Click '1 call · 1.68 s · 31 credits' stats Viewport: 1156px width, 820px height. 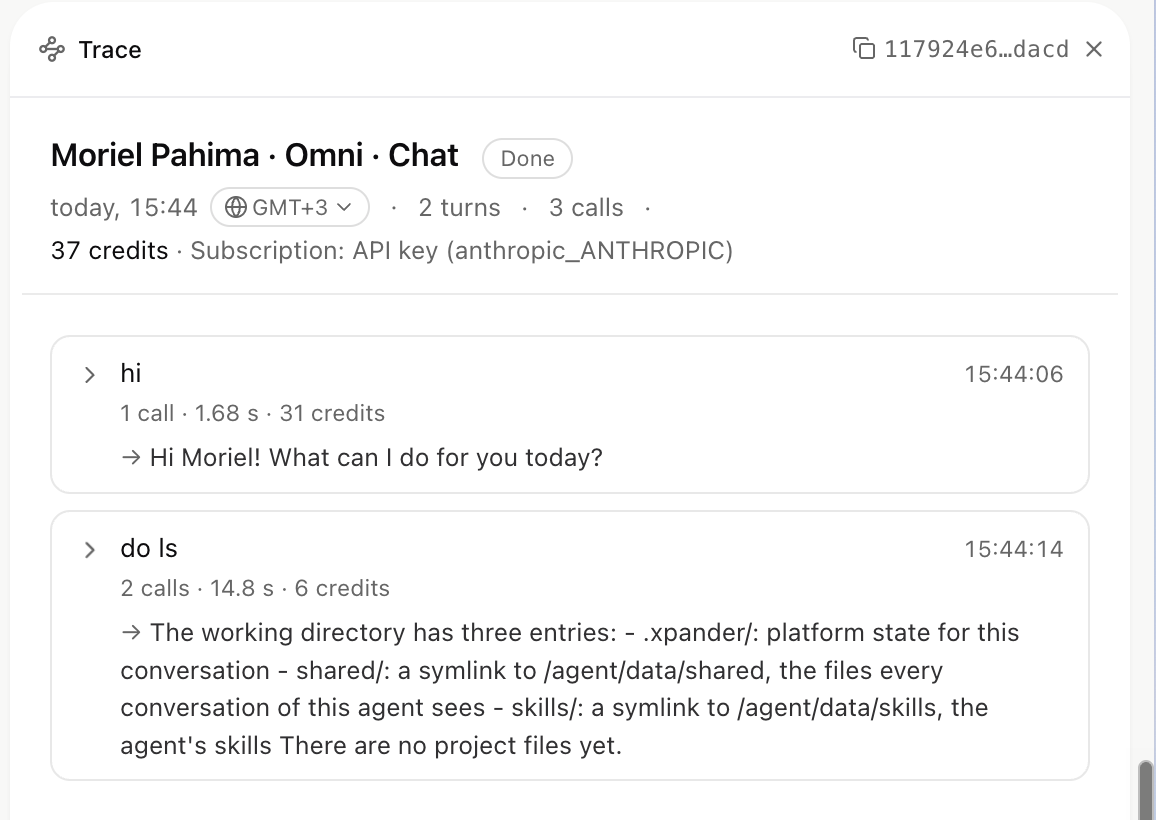coord(252,413)
